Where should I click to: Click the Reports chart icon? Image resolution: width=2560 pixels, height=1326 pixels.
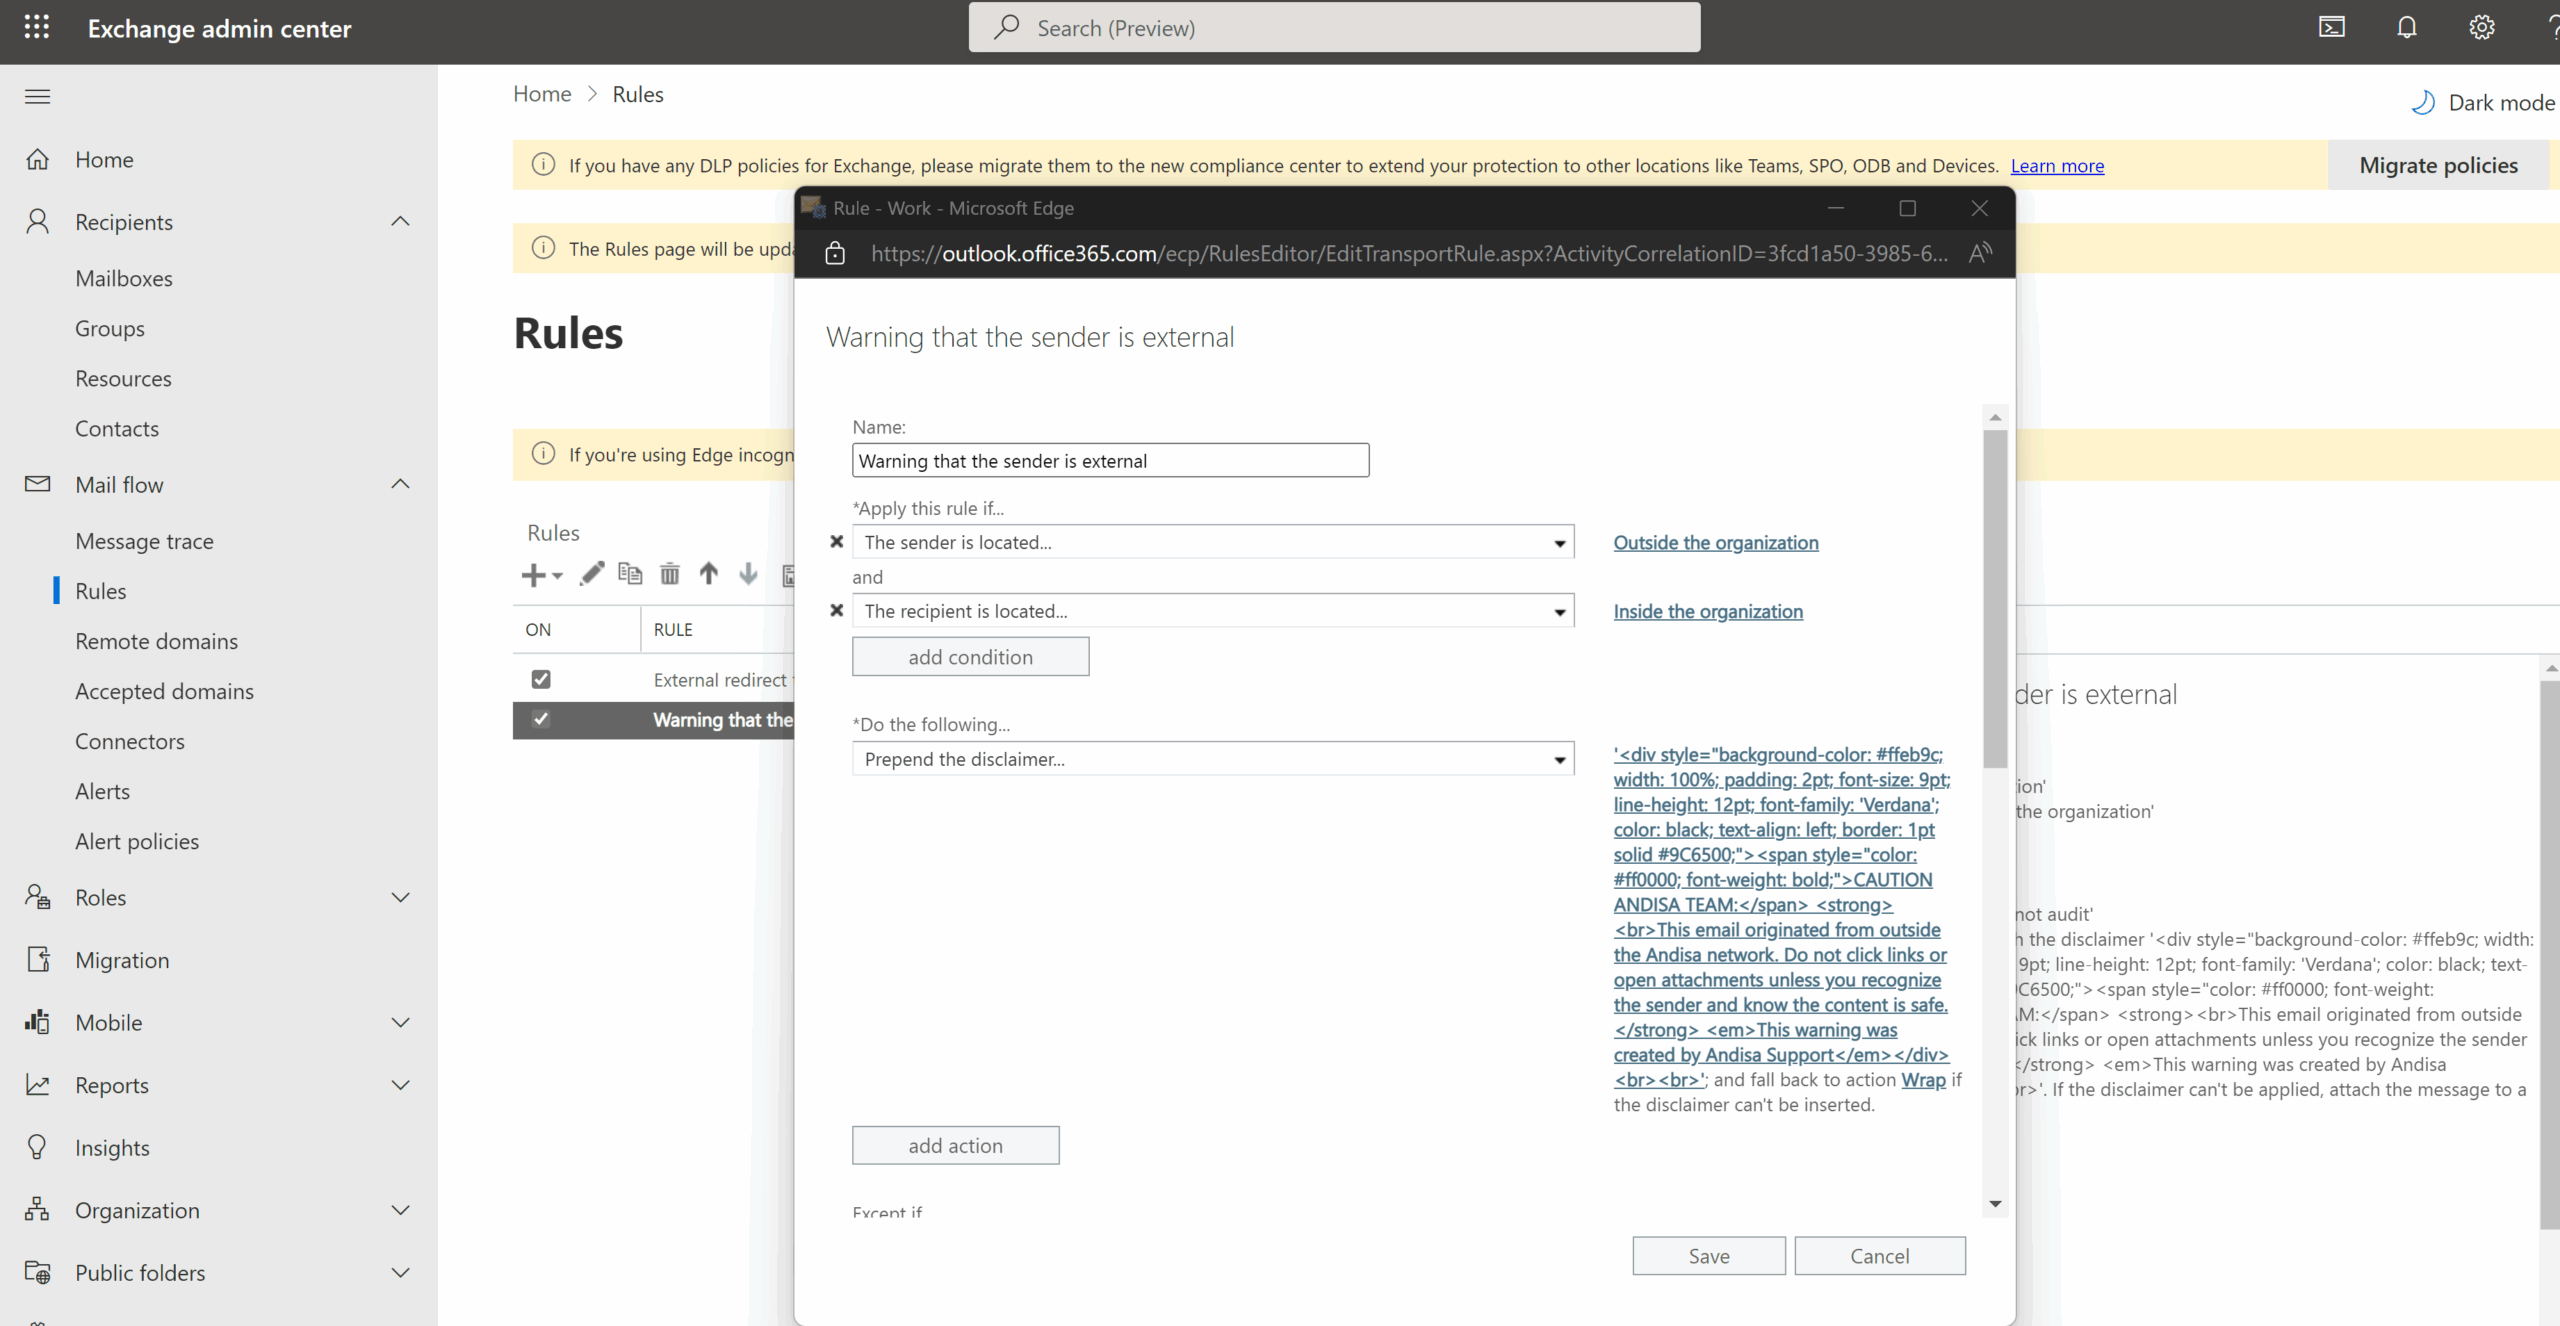click(x=37, y=1084)
